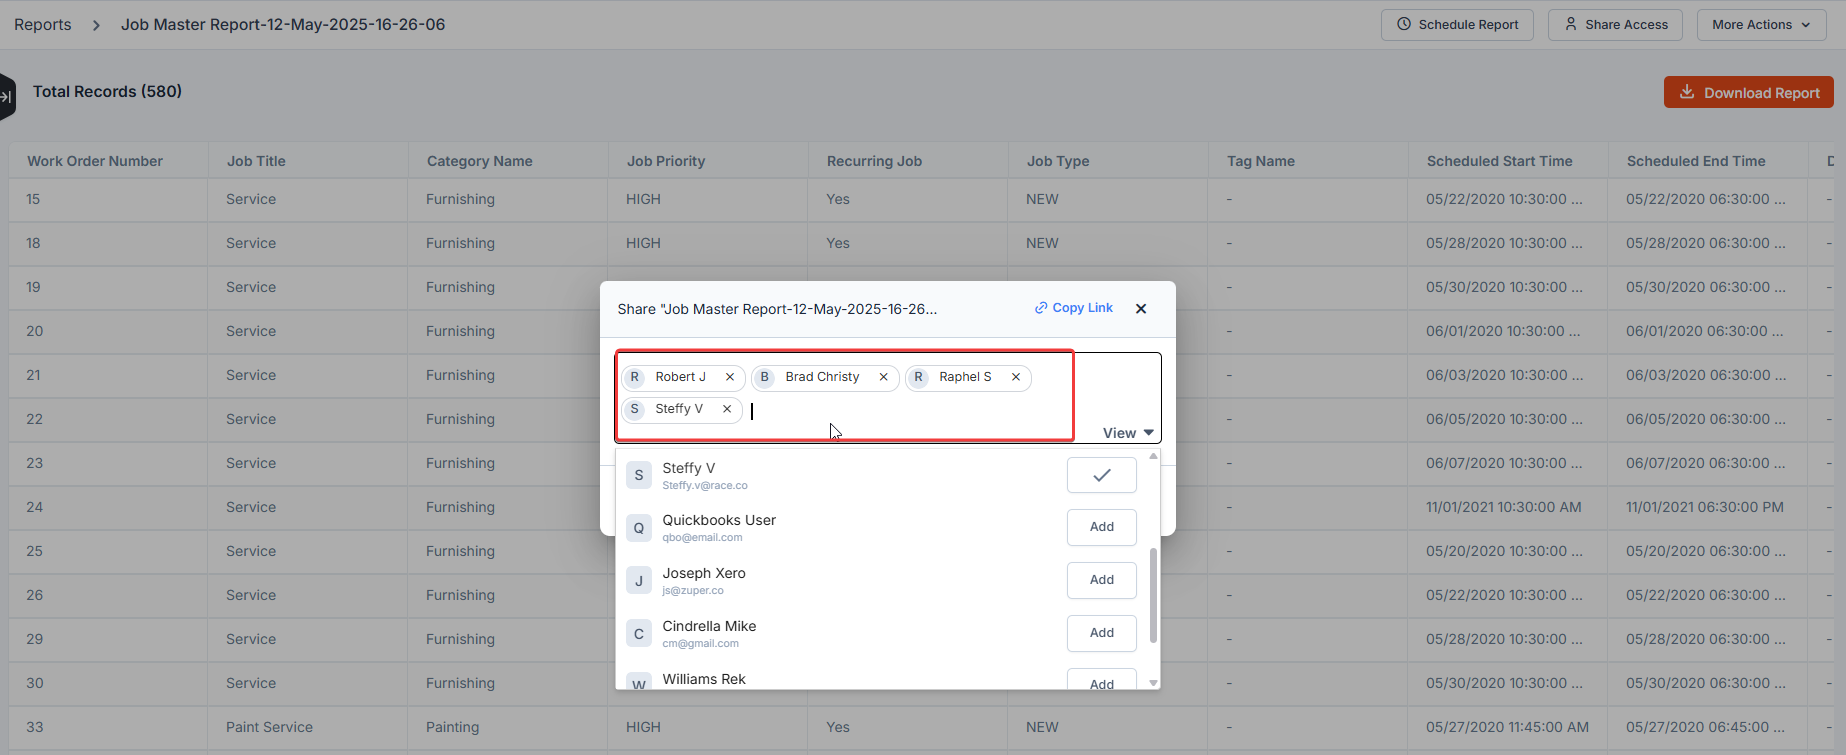Add Quickbooks User to share list

pyautogui.click(x=1102, y=527)
